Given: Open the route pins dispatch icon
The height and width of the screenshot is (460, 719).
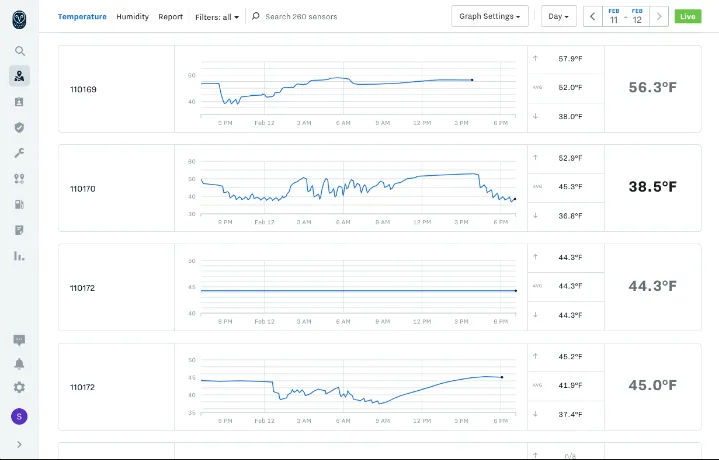Looking at the screenshot, I should pyautogui.click(x=19, y=178).
